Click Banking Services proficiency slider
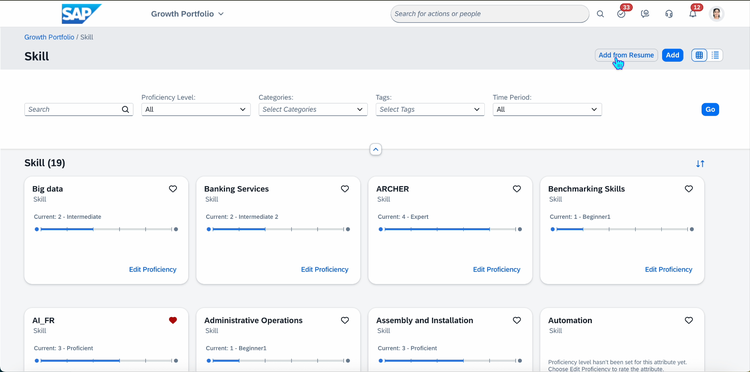 click(x=278, y=230)
